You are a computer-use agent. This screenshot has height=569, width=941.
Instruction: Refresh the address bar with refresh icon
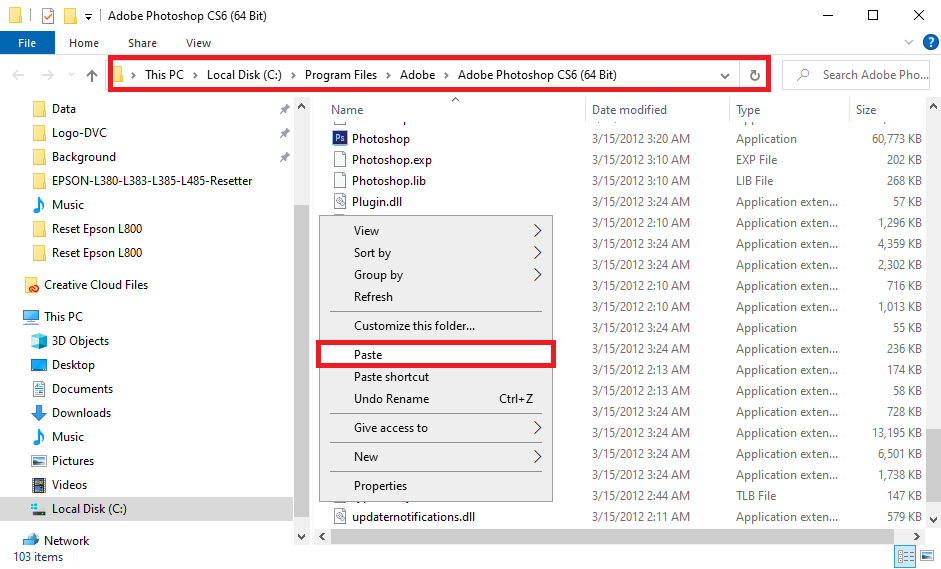(754, 75)
